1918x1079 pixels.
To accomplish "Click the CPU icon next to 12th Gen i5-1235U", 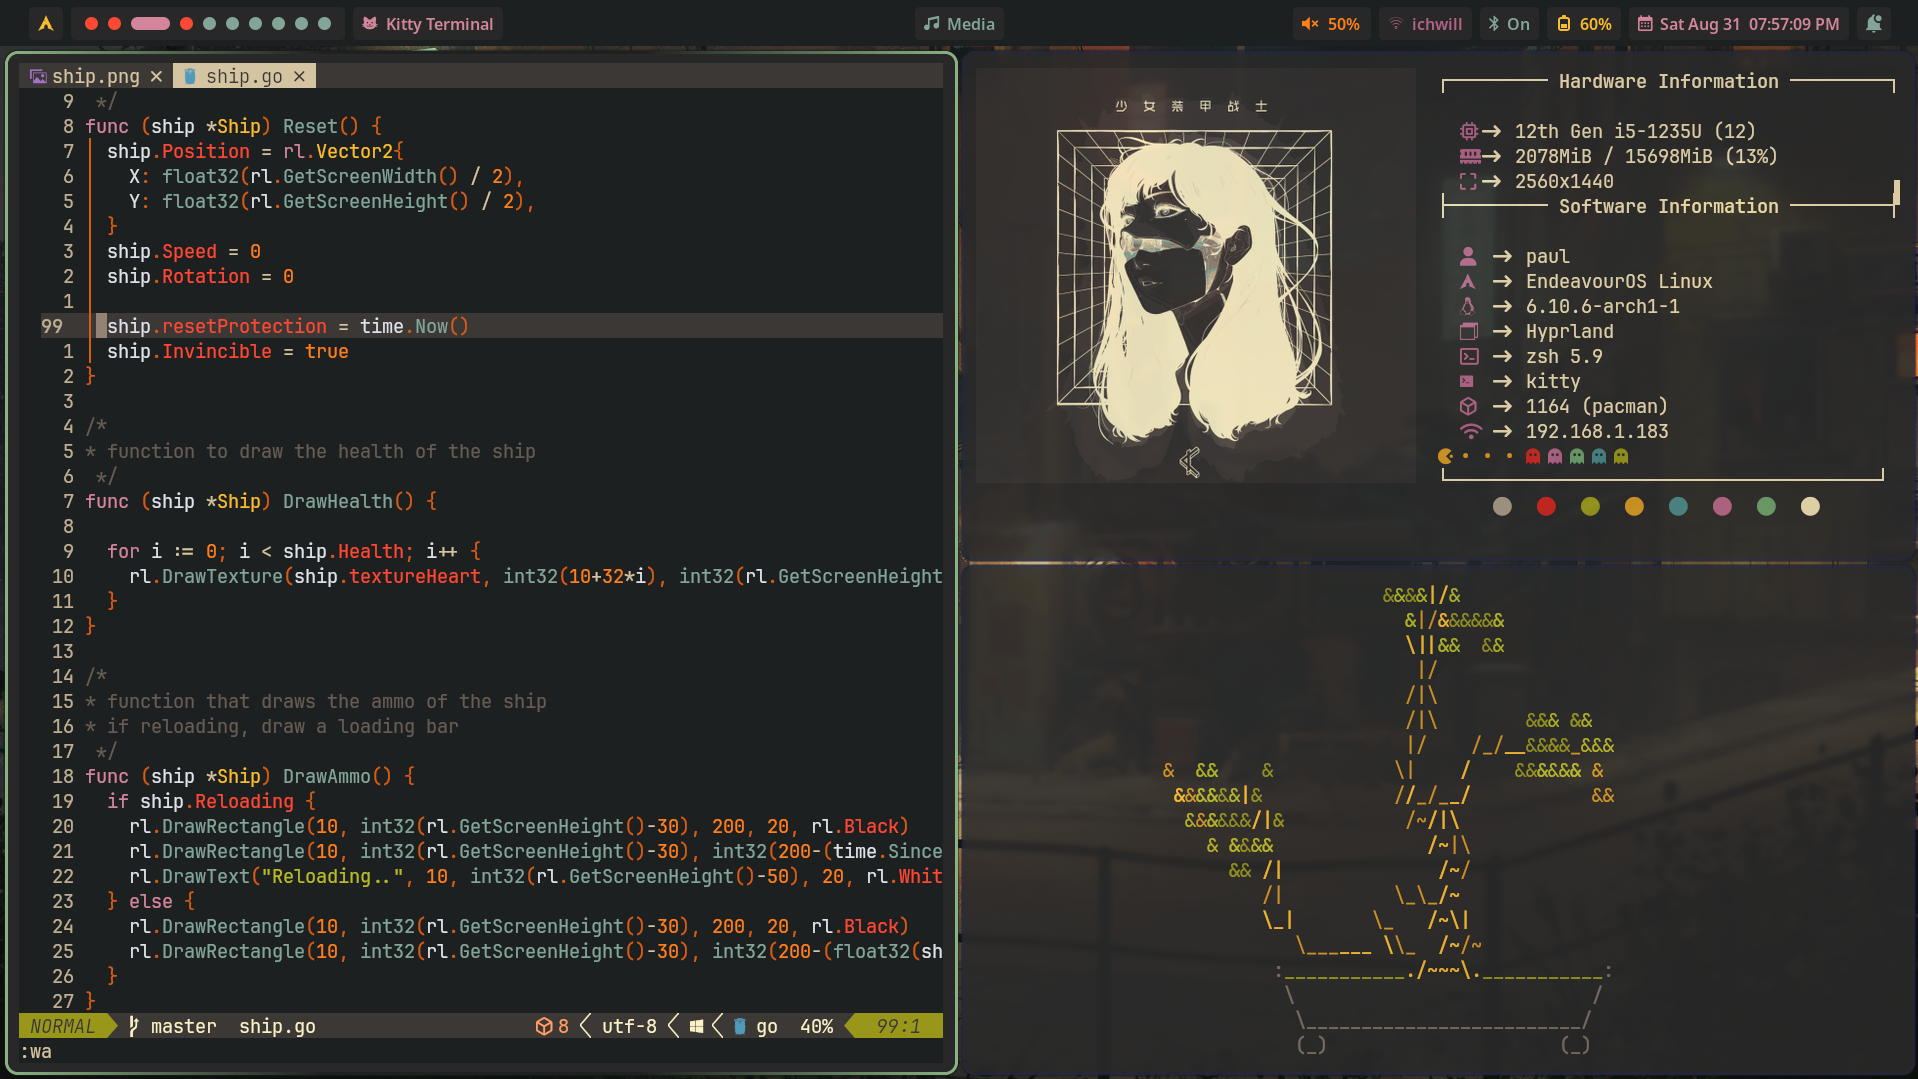I will pos(1468,131).
